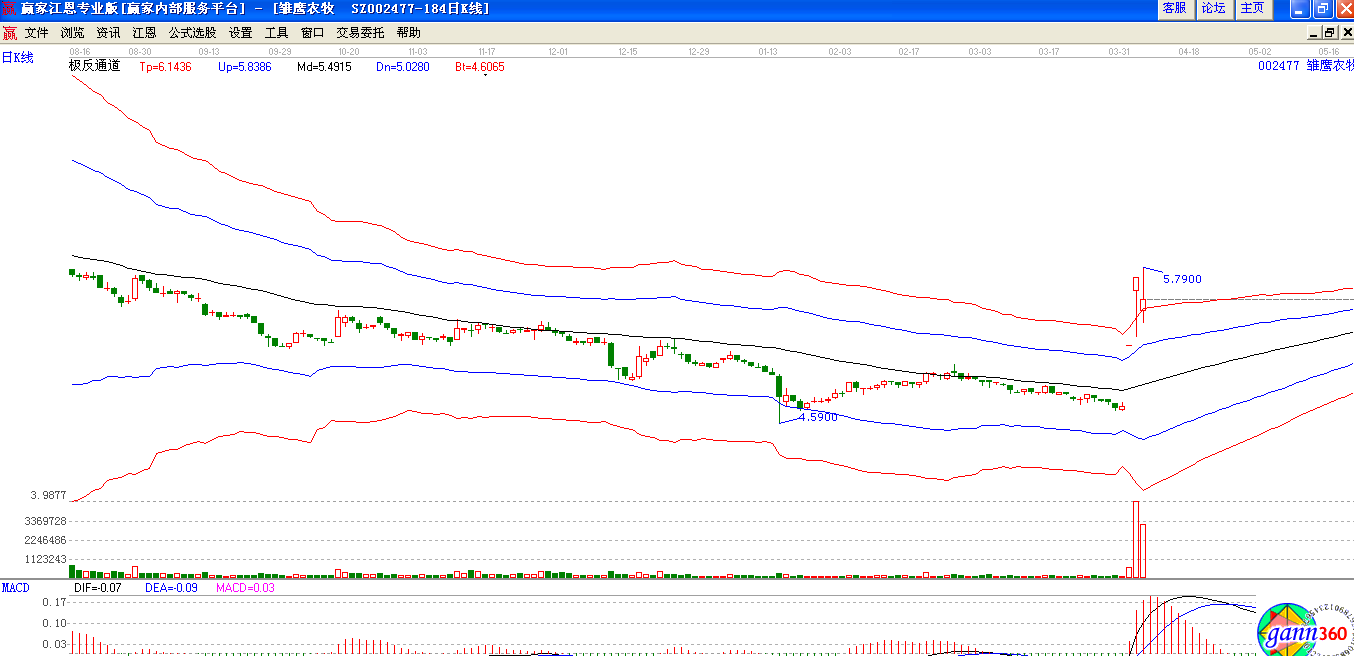The width and height of the screenshot is (1354, 656).
Task: Open the 资讯 menu
Action: pyautogui.click(x=108, y=33)
